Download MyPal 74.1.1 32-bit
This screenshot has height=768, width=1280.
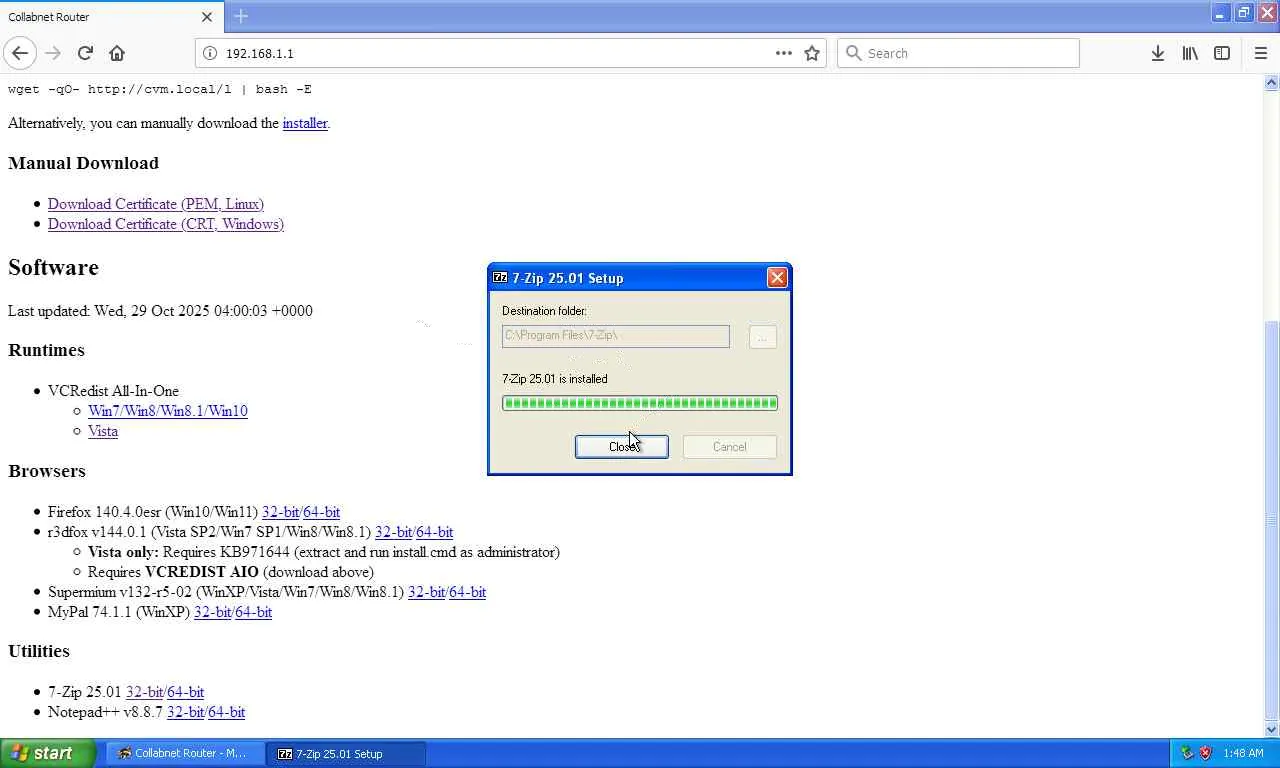pos(212,612)
